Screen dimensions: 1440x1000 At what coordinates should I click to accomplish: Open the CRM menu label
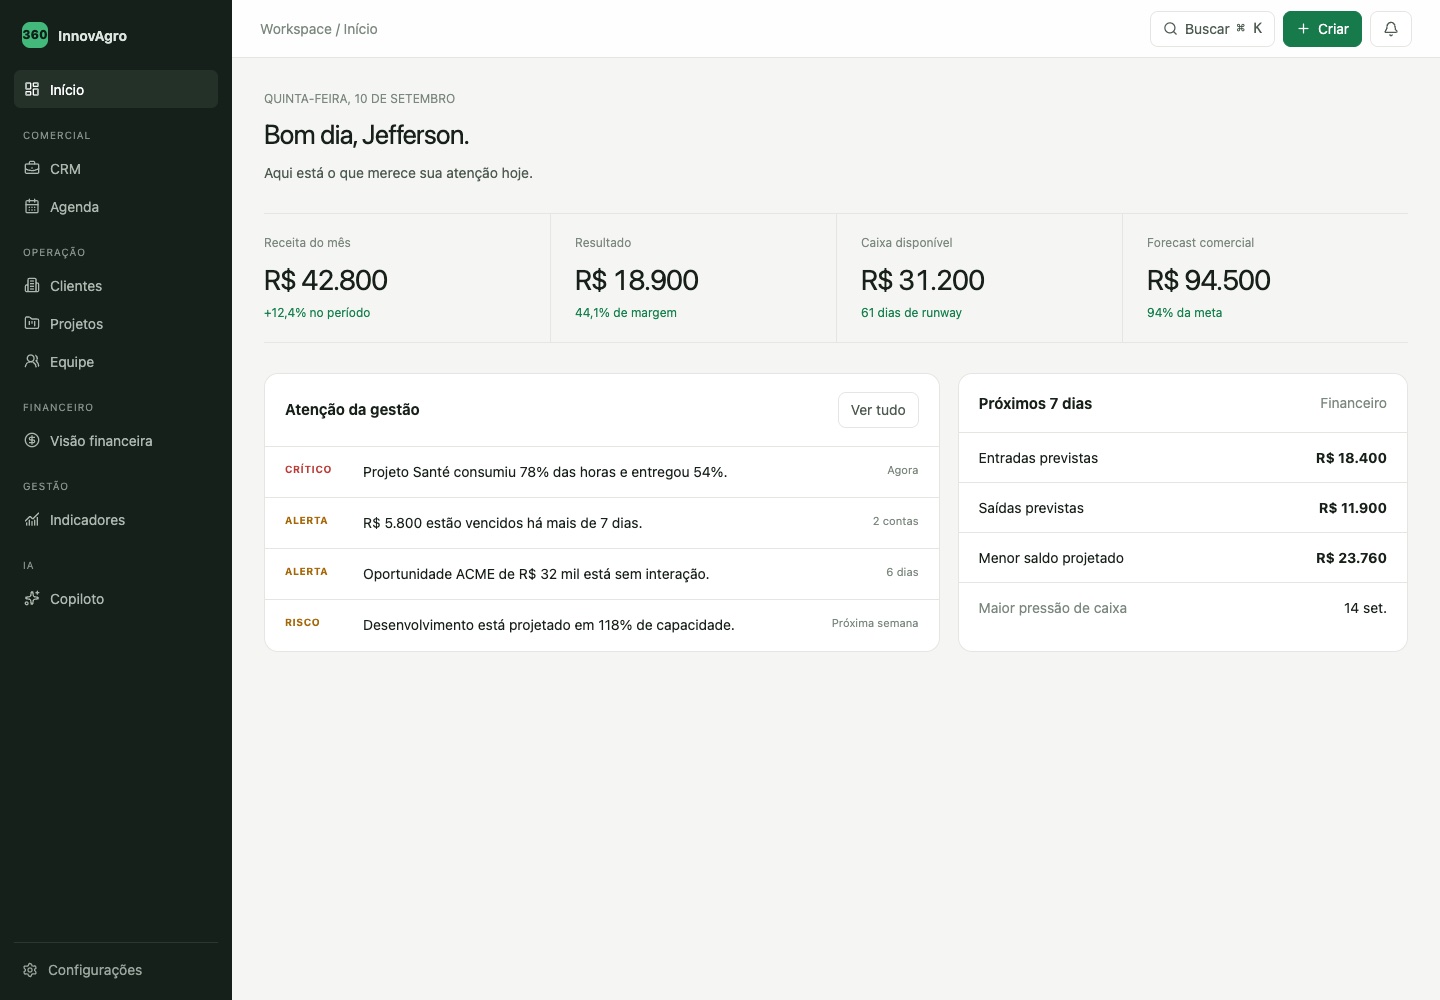65,169
